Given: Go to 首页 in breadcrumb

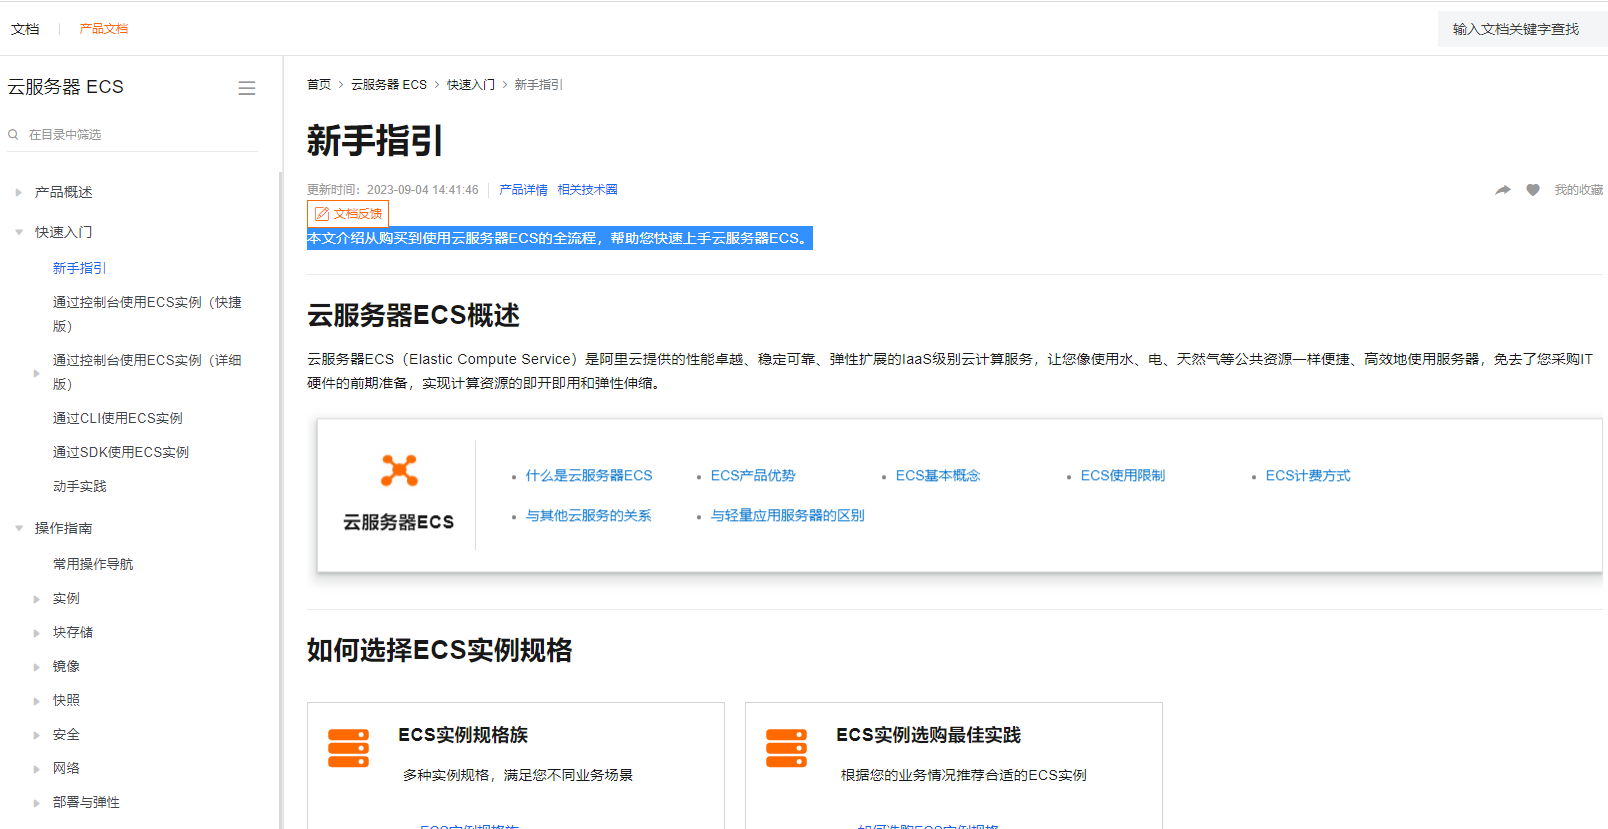Looking at the screenshot, I should point(319,85).
